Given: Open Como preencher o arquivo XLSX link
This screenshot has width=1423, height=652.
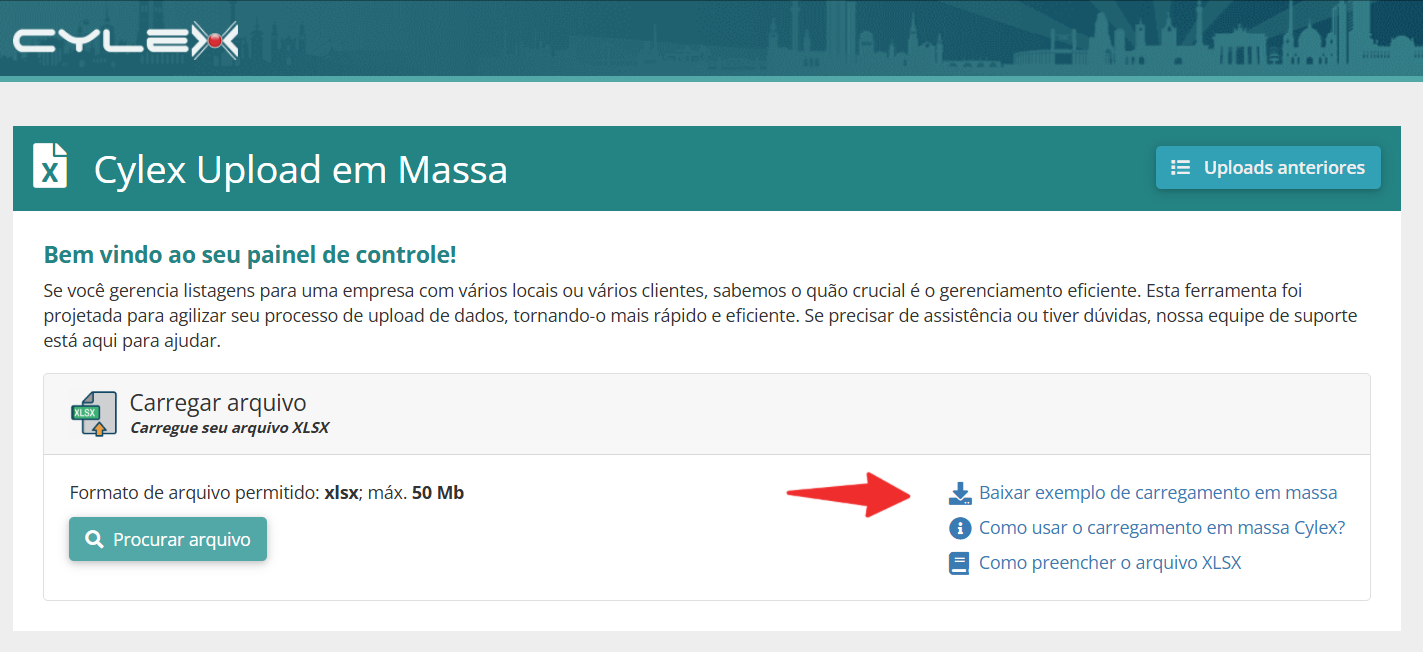Looking at the screenshot, I should [x=1110, y=563].
